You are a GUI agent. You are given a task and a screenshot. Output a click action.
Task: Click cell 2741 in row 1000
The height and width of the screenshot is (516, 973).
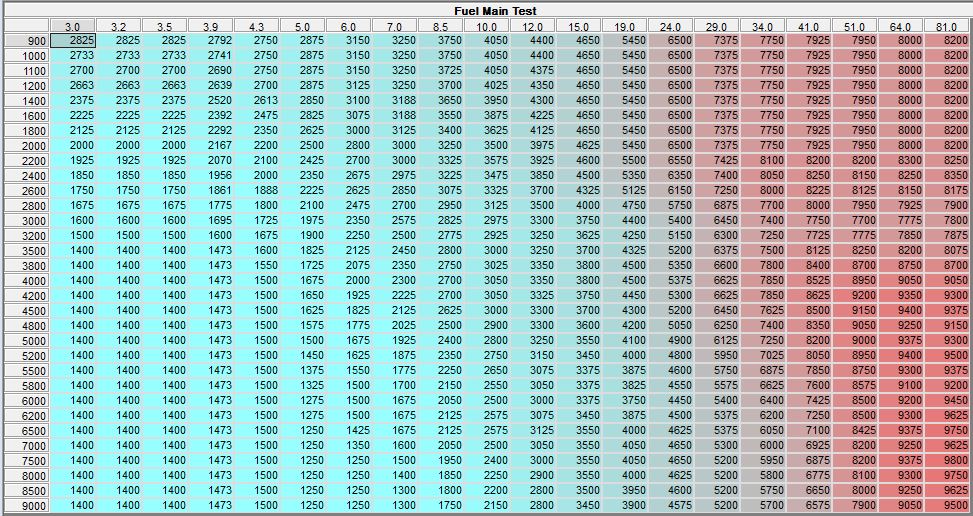coord(211,55)
